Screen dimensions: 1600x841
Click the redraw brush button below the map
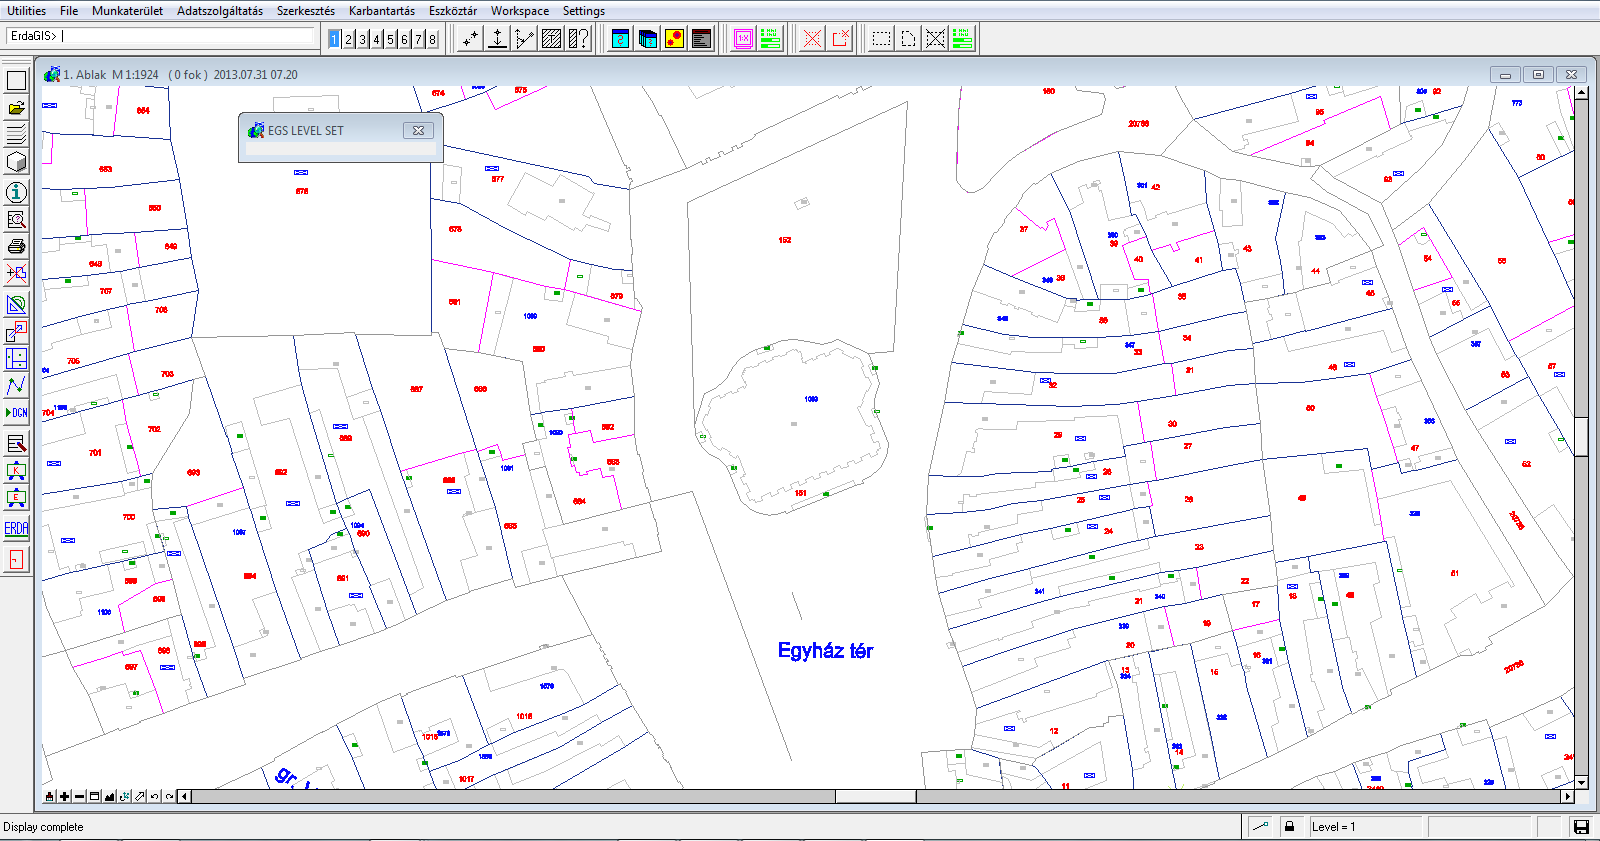click(49, 796)
